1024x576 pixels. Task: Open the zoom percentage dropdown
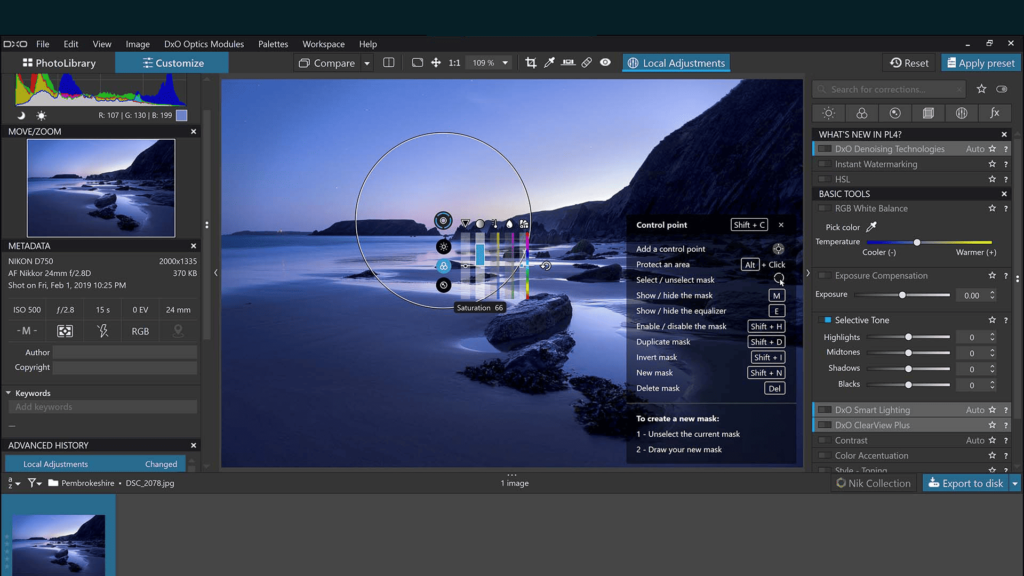[x=505, y=63]
